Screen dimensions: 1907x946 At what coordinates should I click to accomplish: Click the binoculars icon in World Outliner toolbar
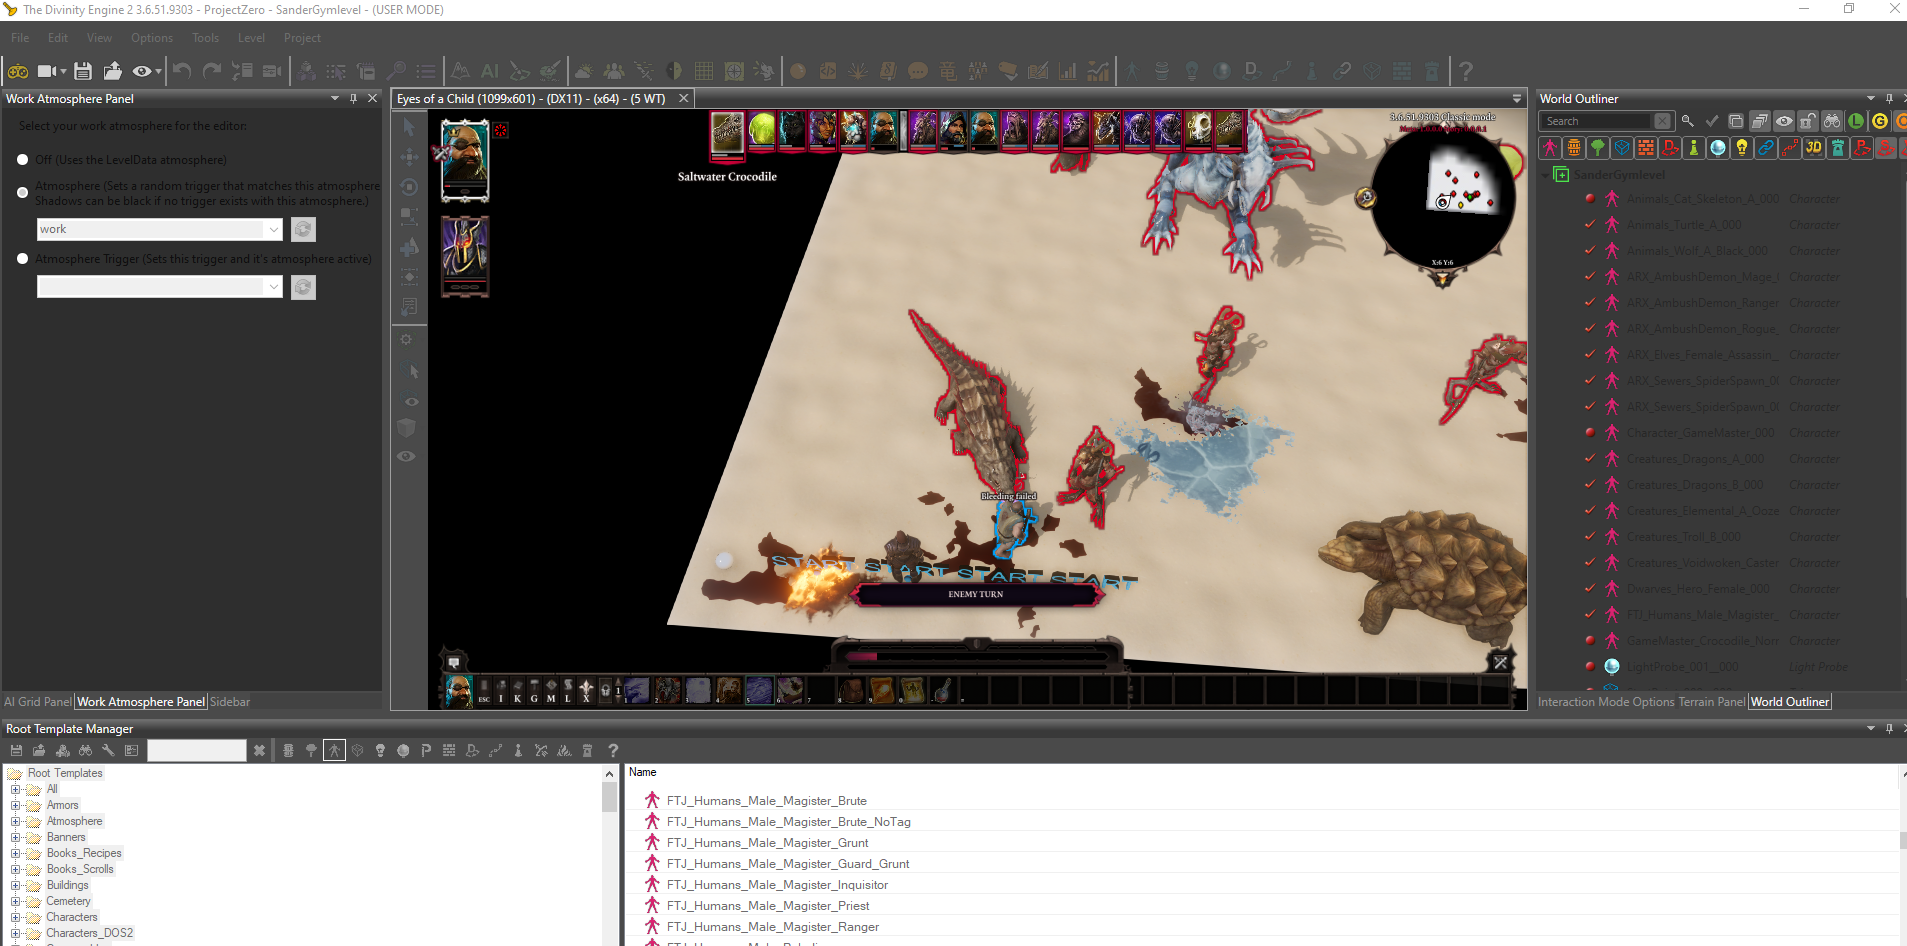1832,121
